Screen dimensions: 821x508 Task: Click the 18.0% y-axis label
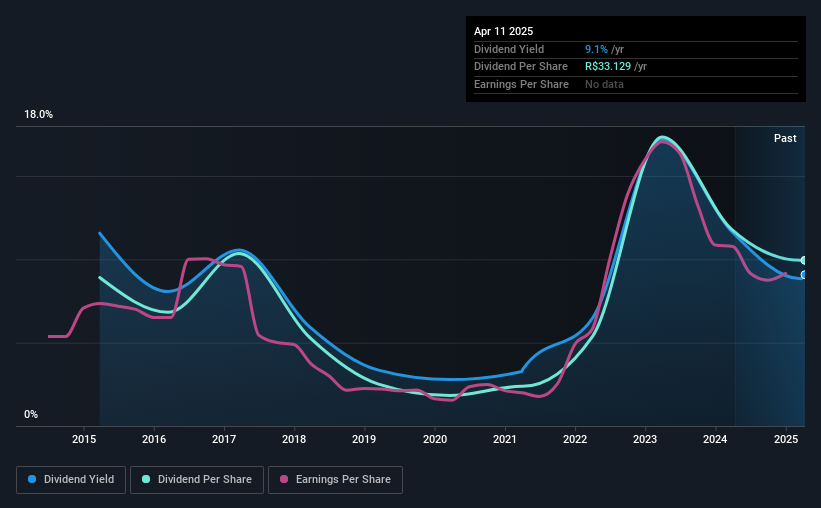point(38,115)
